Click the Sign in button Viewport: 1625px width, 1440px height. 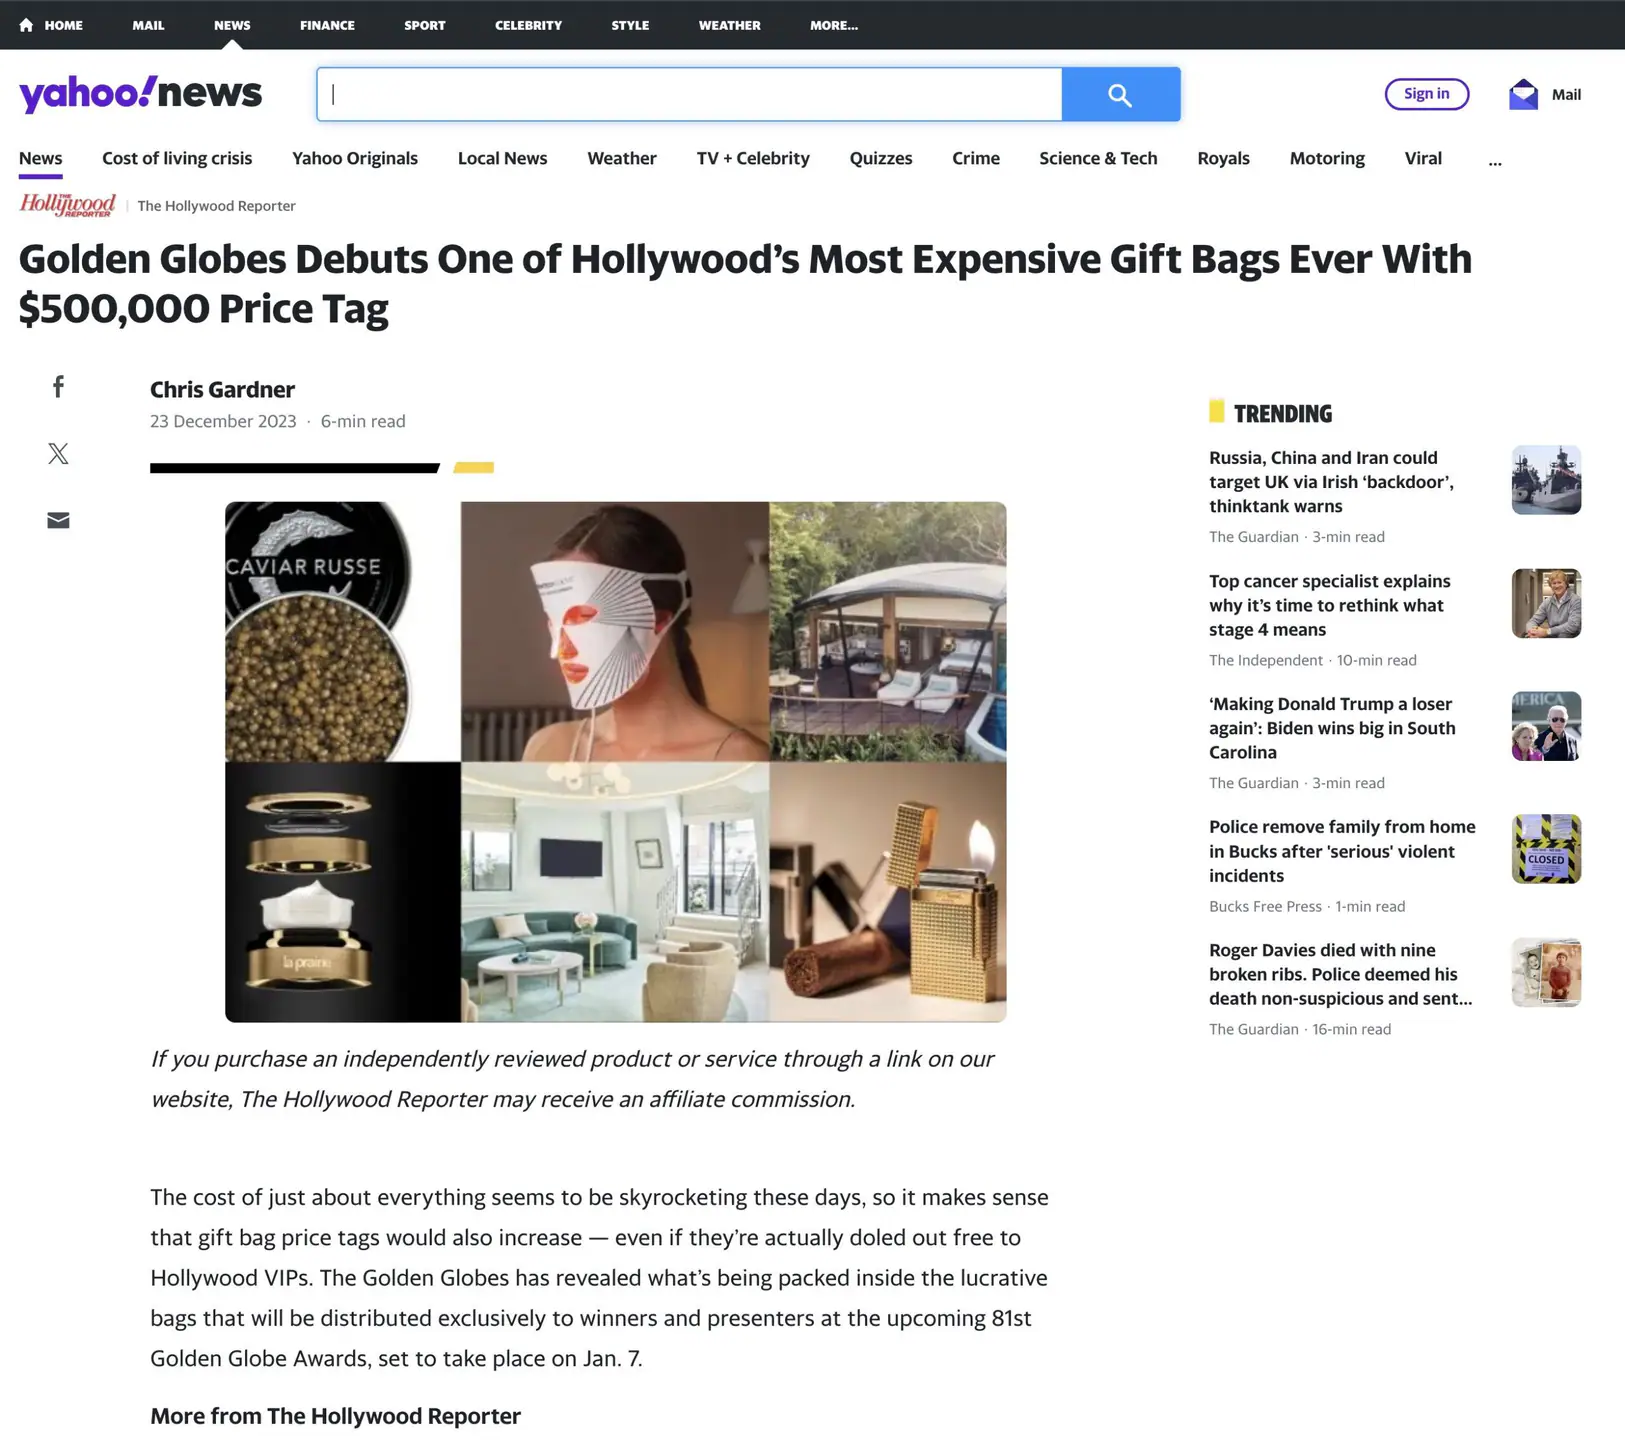pyautogui.click(x=1426, y=93)
